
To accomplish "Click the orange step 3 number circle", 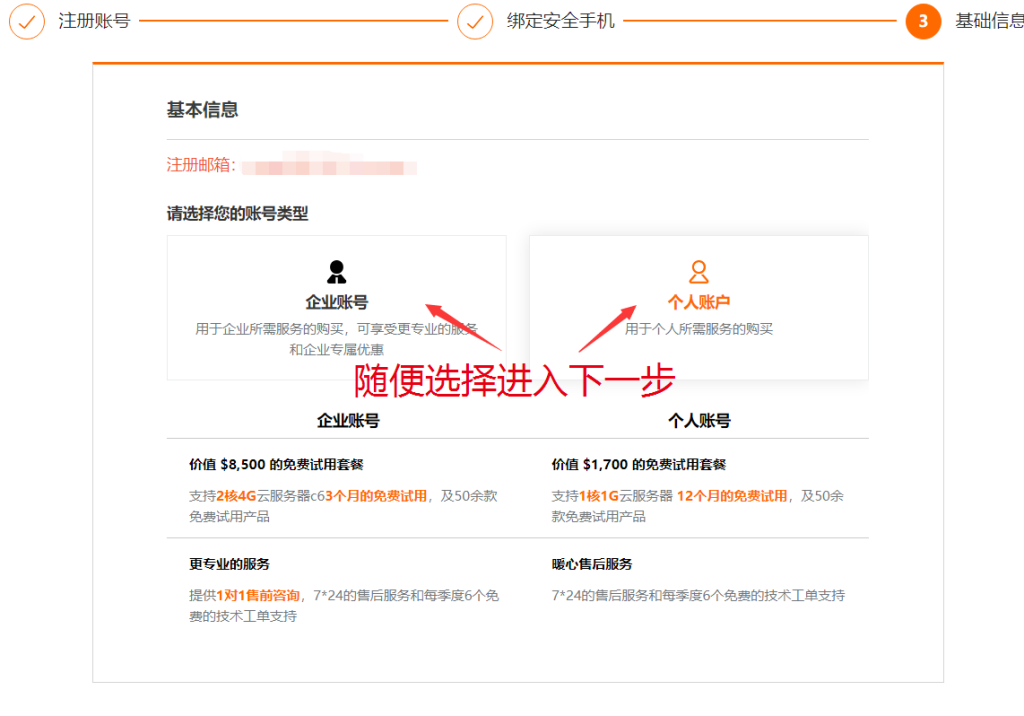I will pos(923,21).
